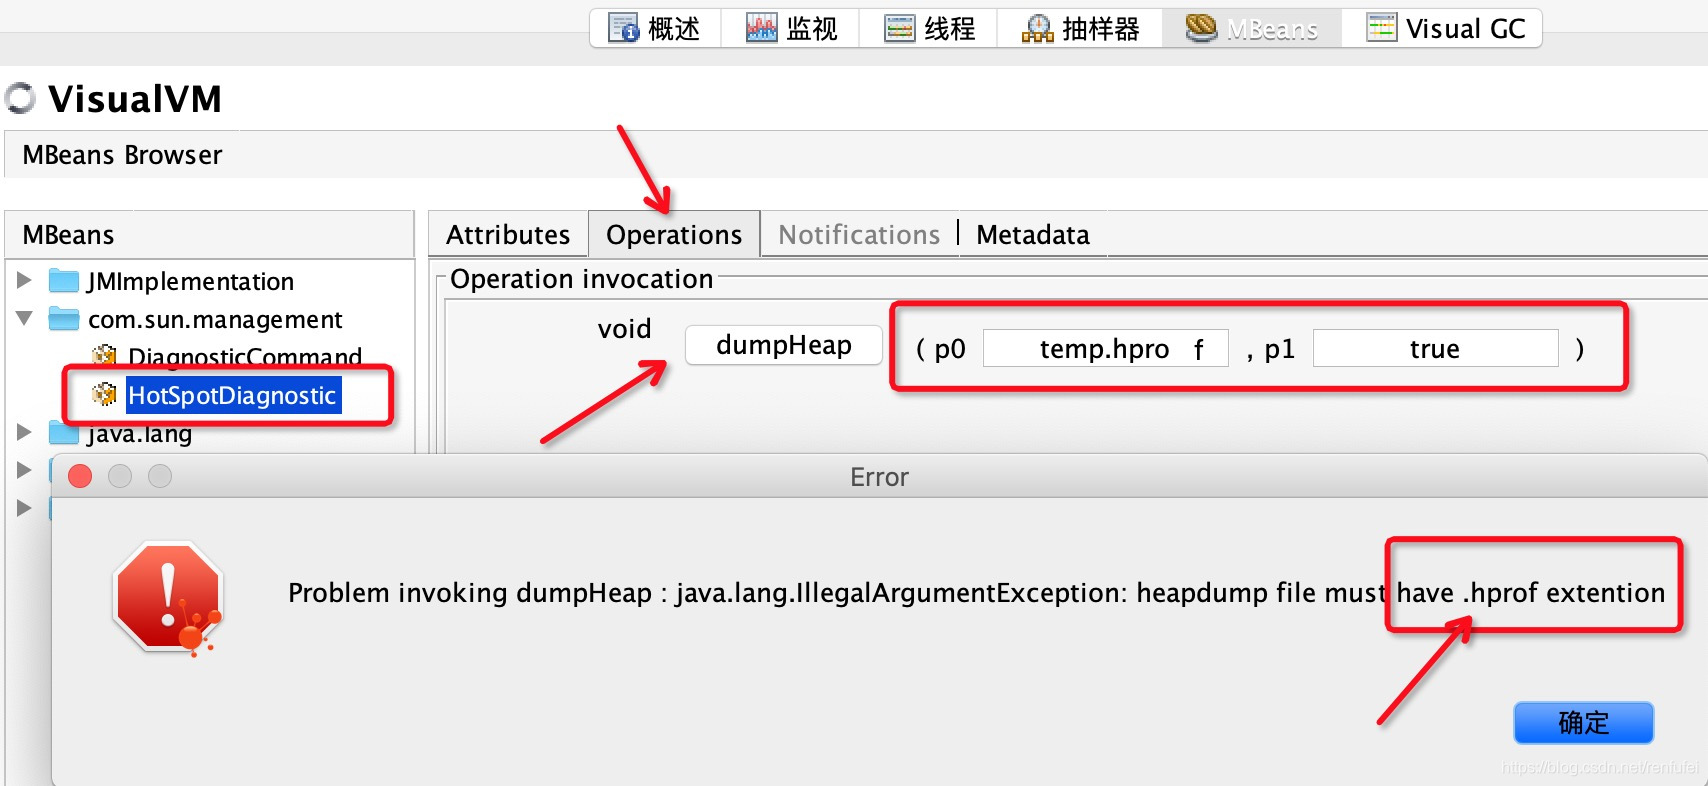Click the Visual GC tab icon
The width and height of the screenshot is (1708, 786).
[1381, 28]
